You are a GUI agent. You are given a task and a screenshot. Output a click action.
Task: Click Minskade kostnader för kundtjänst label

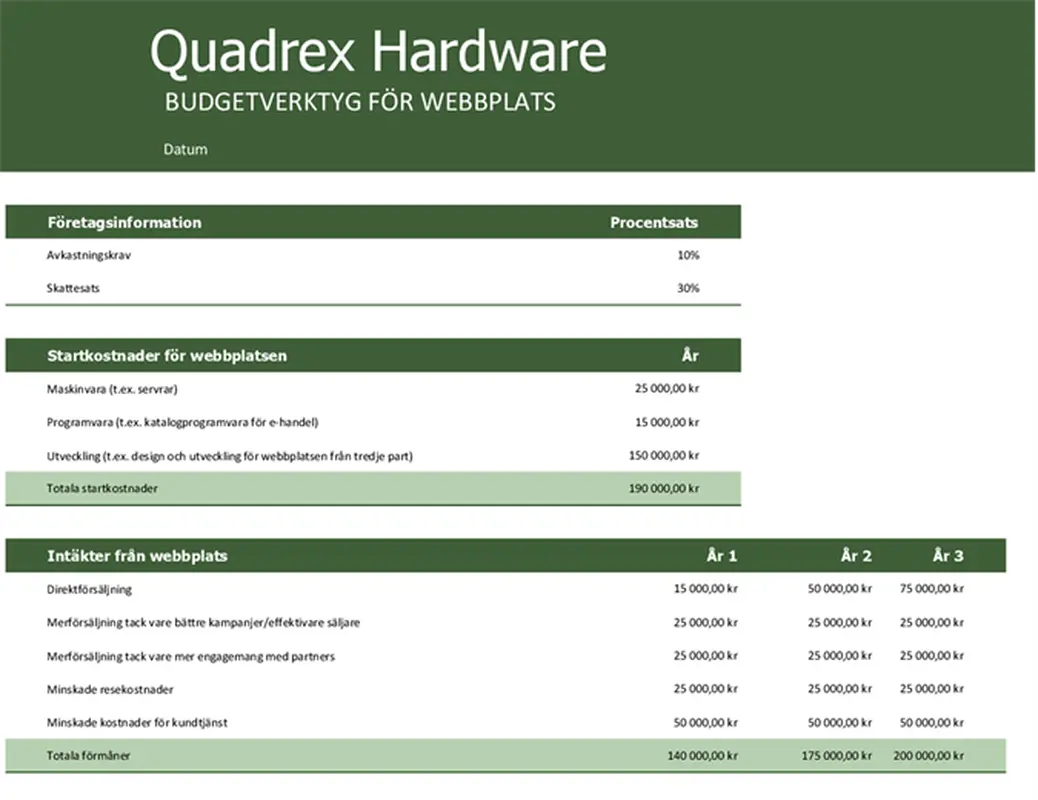tap(137, 723)
